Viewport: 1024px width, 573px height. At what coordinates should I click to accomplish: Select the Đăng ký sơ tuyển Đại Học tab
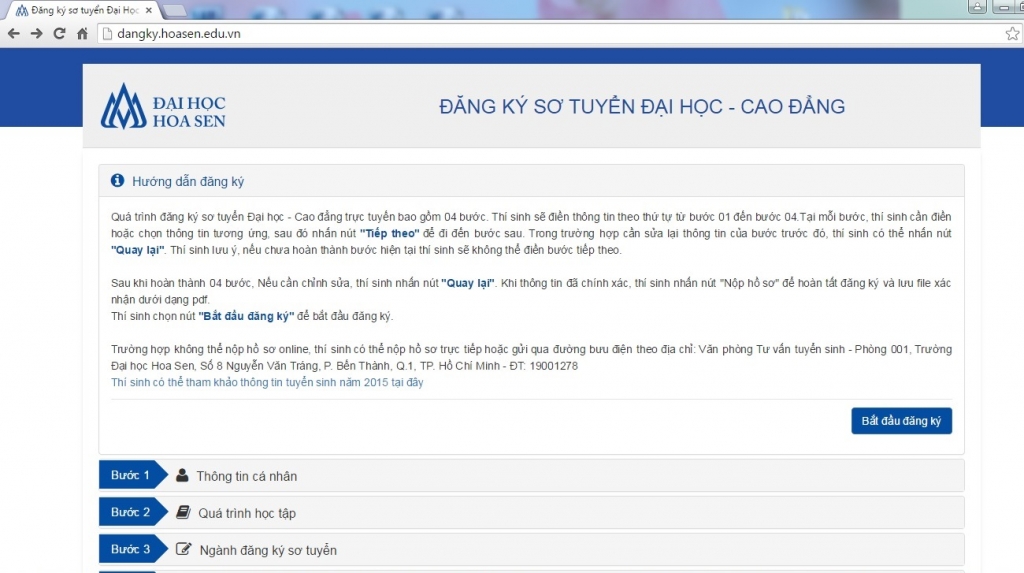point(84,10)
